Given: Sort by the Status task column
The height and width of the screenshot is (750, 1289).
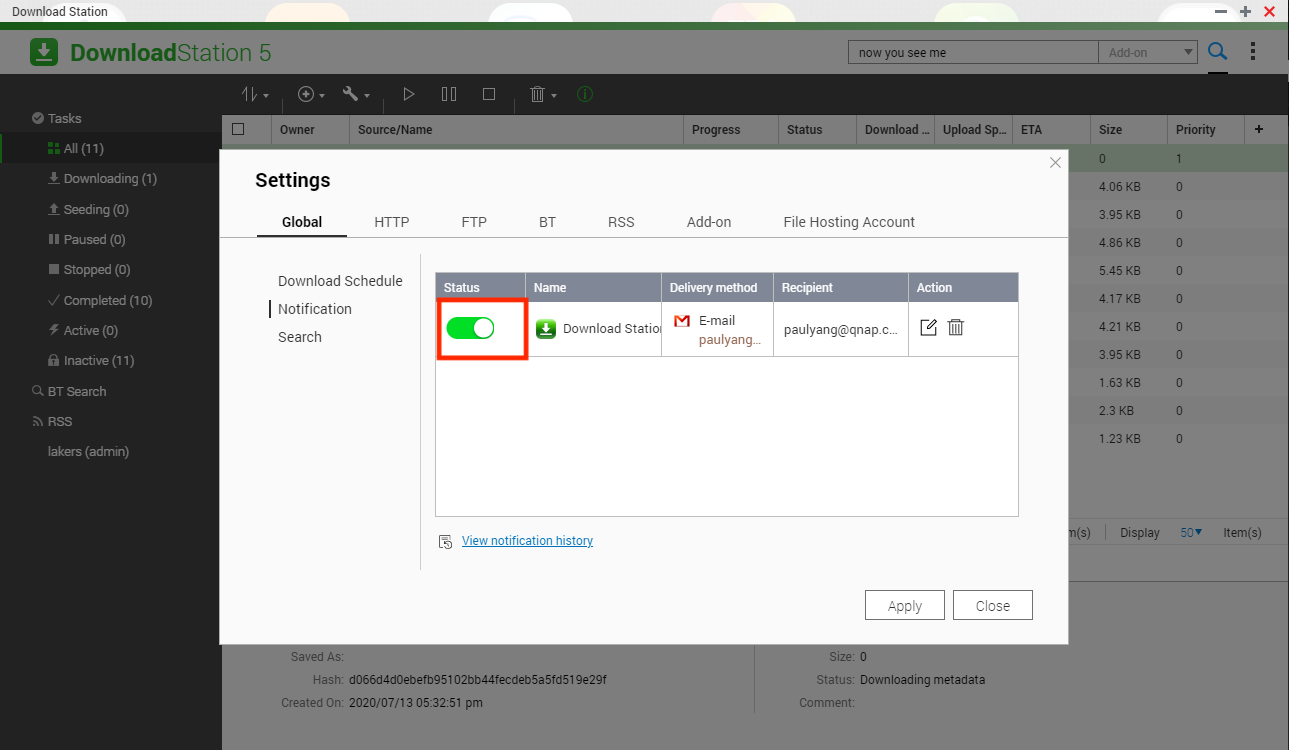Looking at the screenshot, I should (817, 129).
